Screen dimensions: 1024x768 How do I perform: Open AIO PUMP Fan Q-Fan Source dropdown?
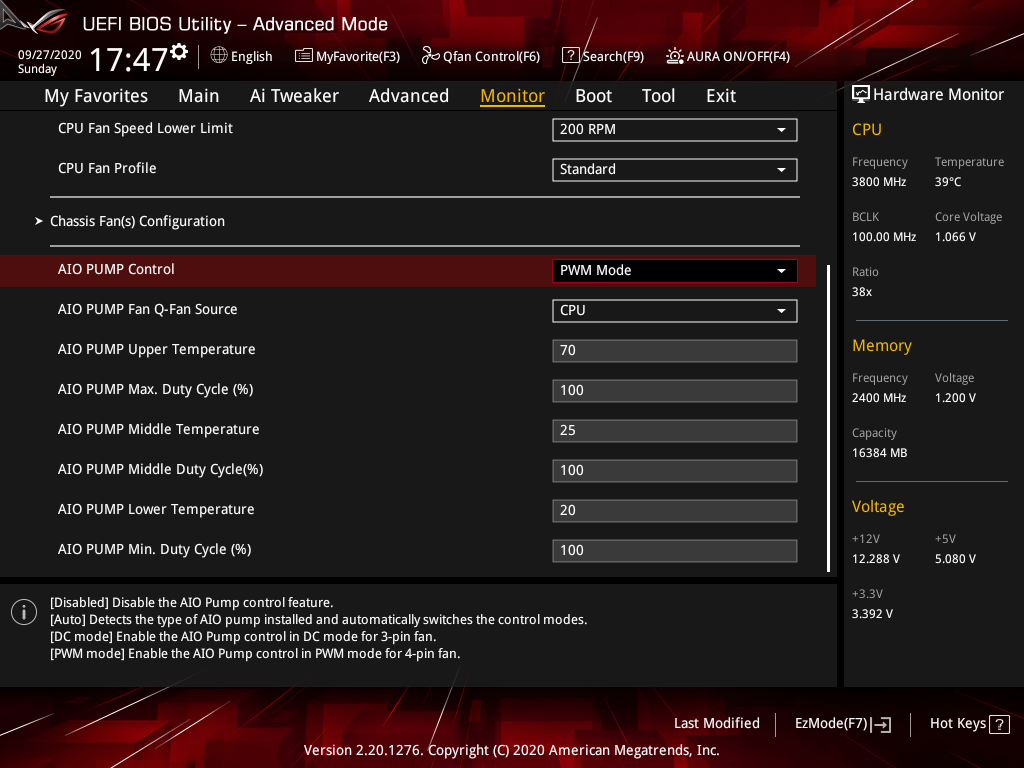pos(675,310)
